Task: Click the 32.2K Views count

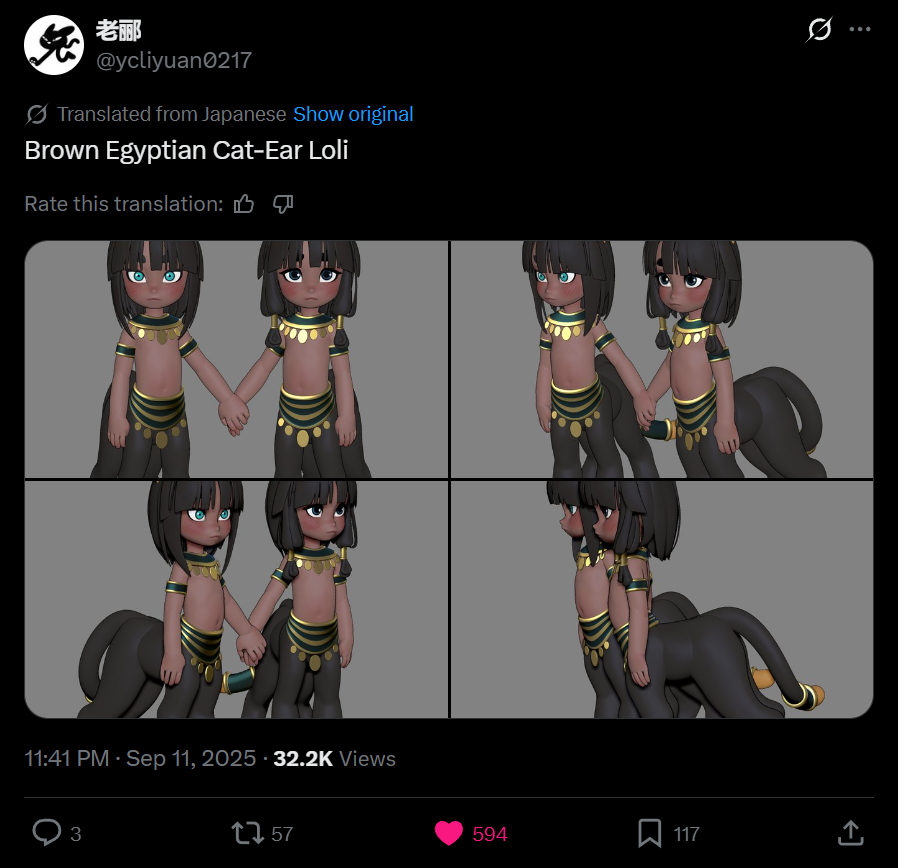Action: click(x=334, y=759)
